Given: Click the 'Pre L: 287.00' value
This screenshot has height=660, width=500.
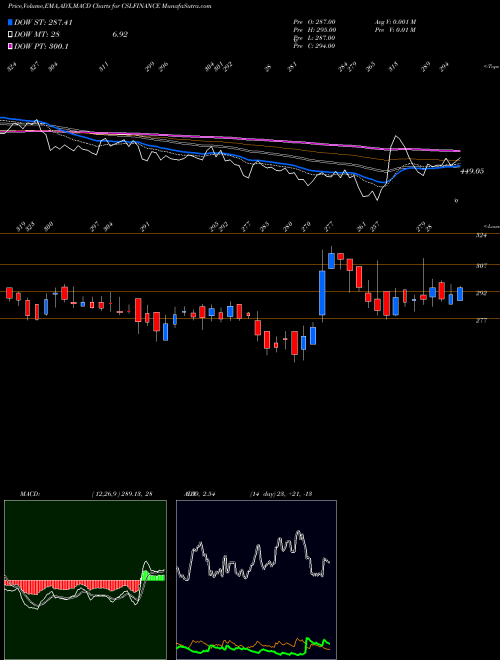Looking at the screenshot, I should pos(314,38).
